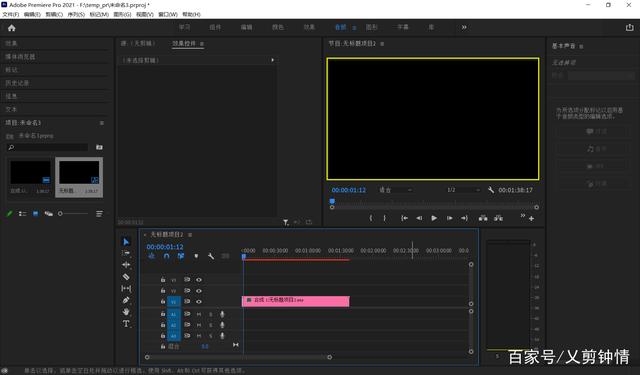Select the Selection (arrow) tool

[x=126, y=242]
